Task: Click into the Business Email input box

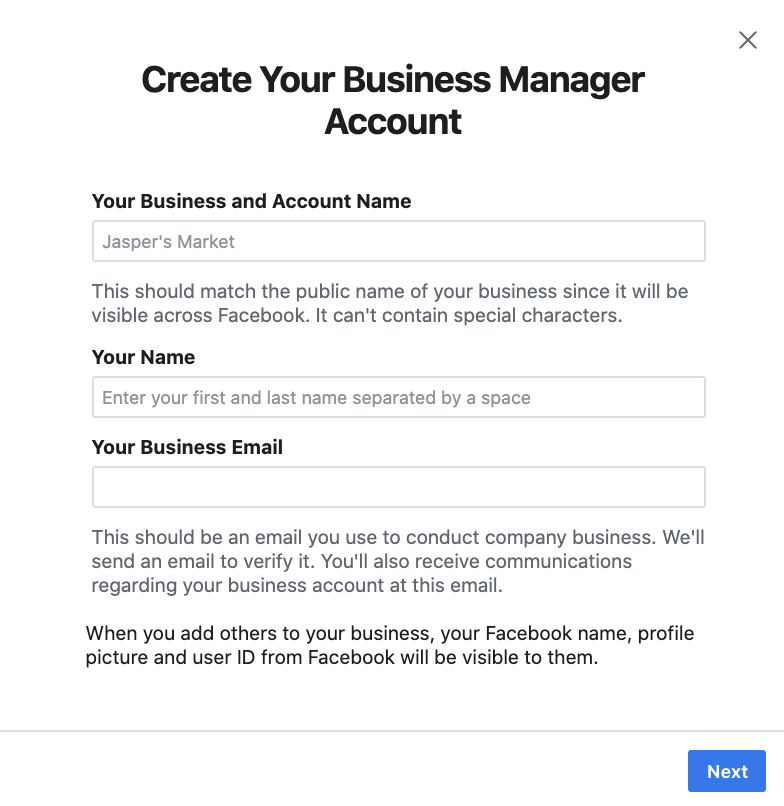Action: (398, 487)
